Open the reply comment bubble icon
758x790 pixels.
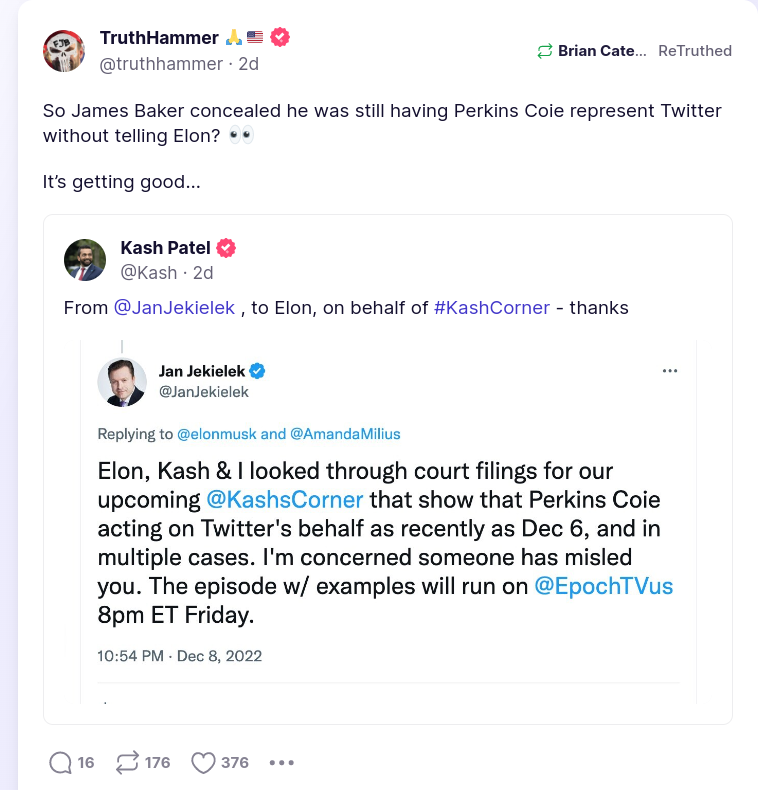click(x=60, y=762)
